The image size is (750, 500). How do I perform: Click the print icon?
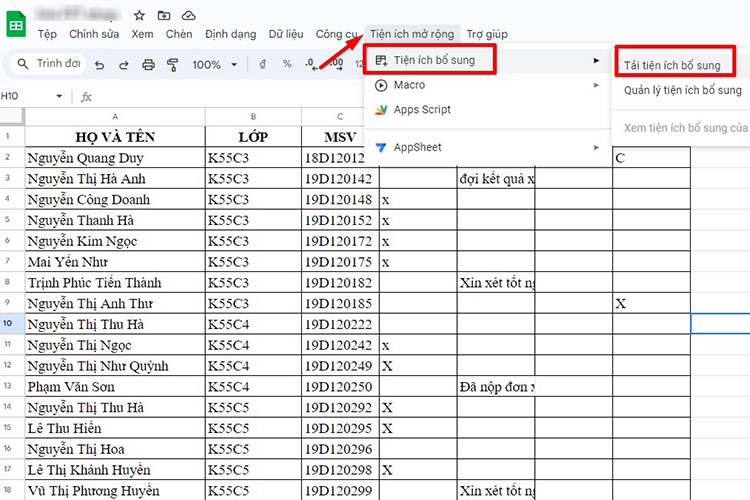149,65
